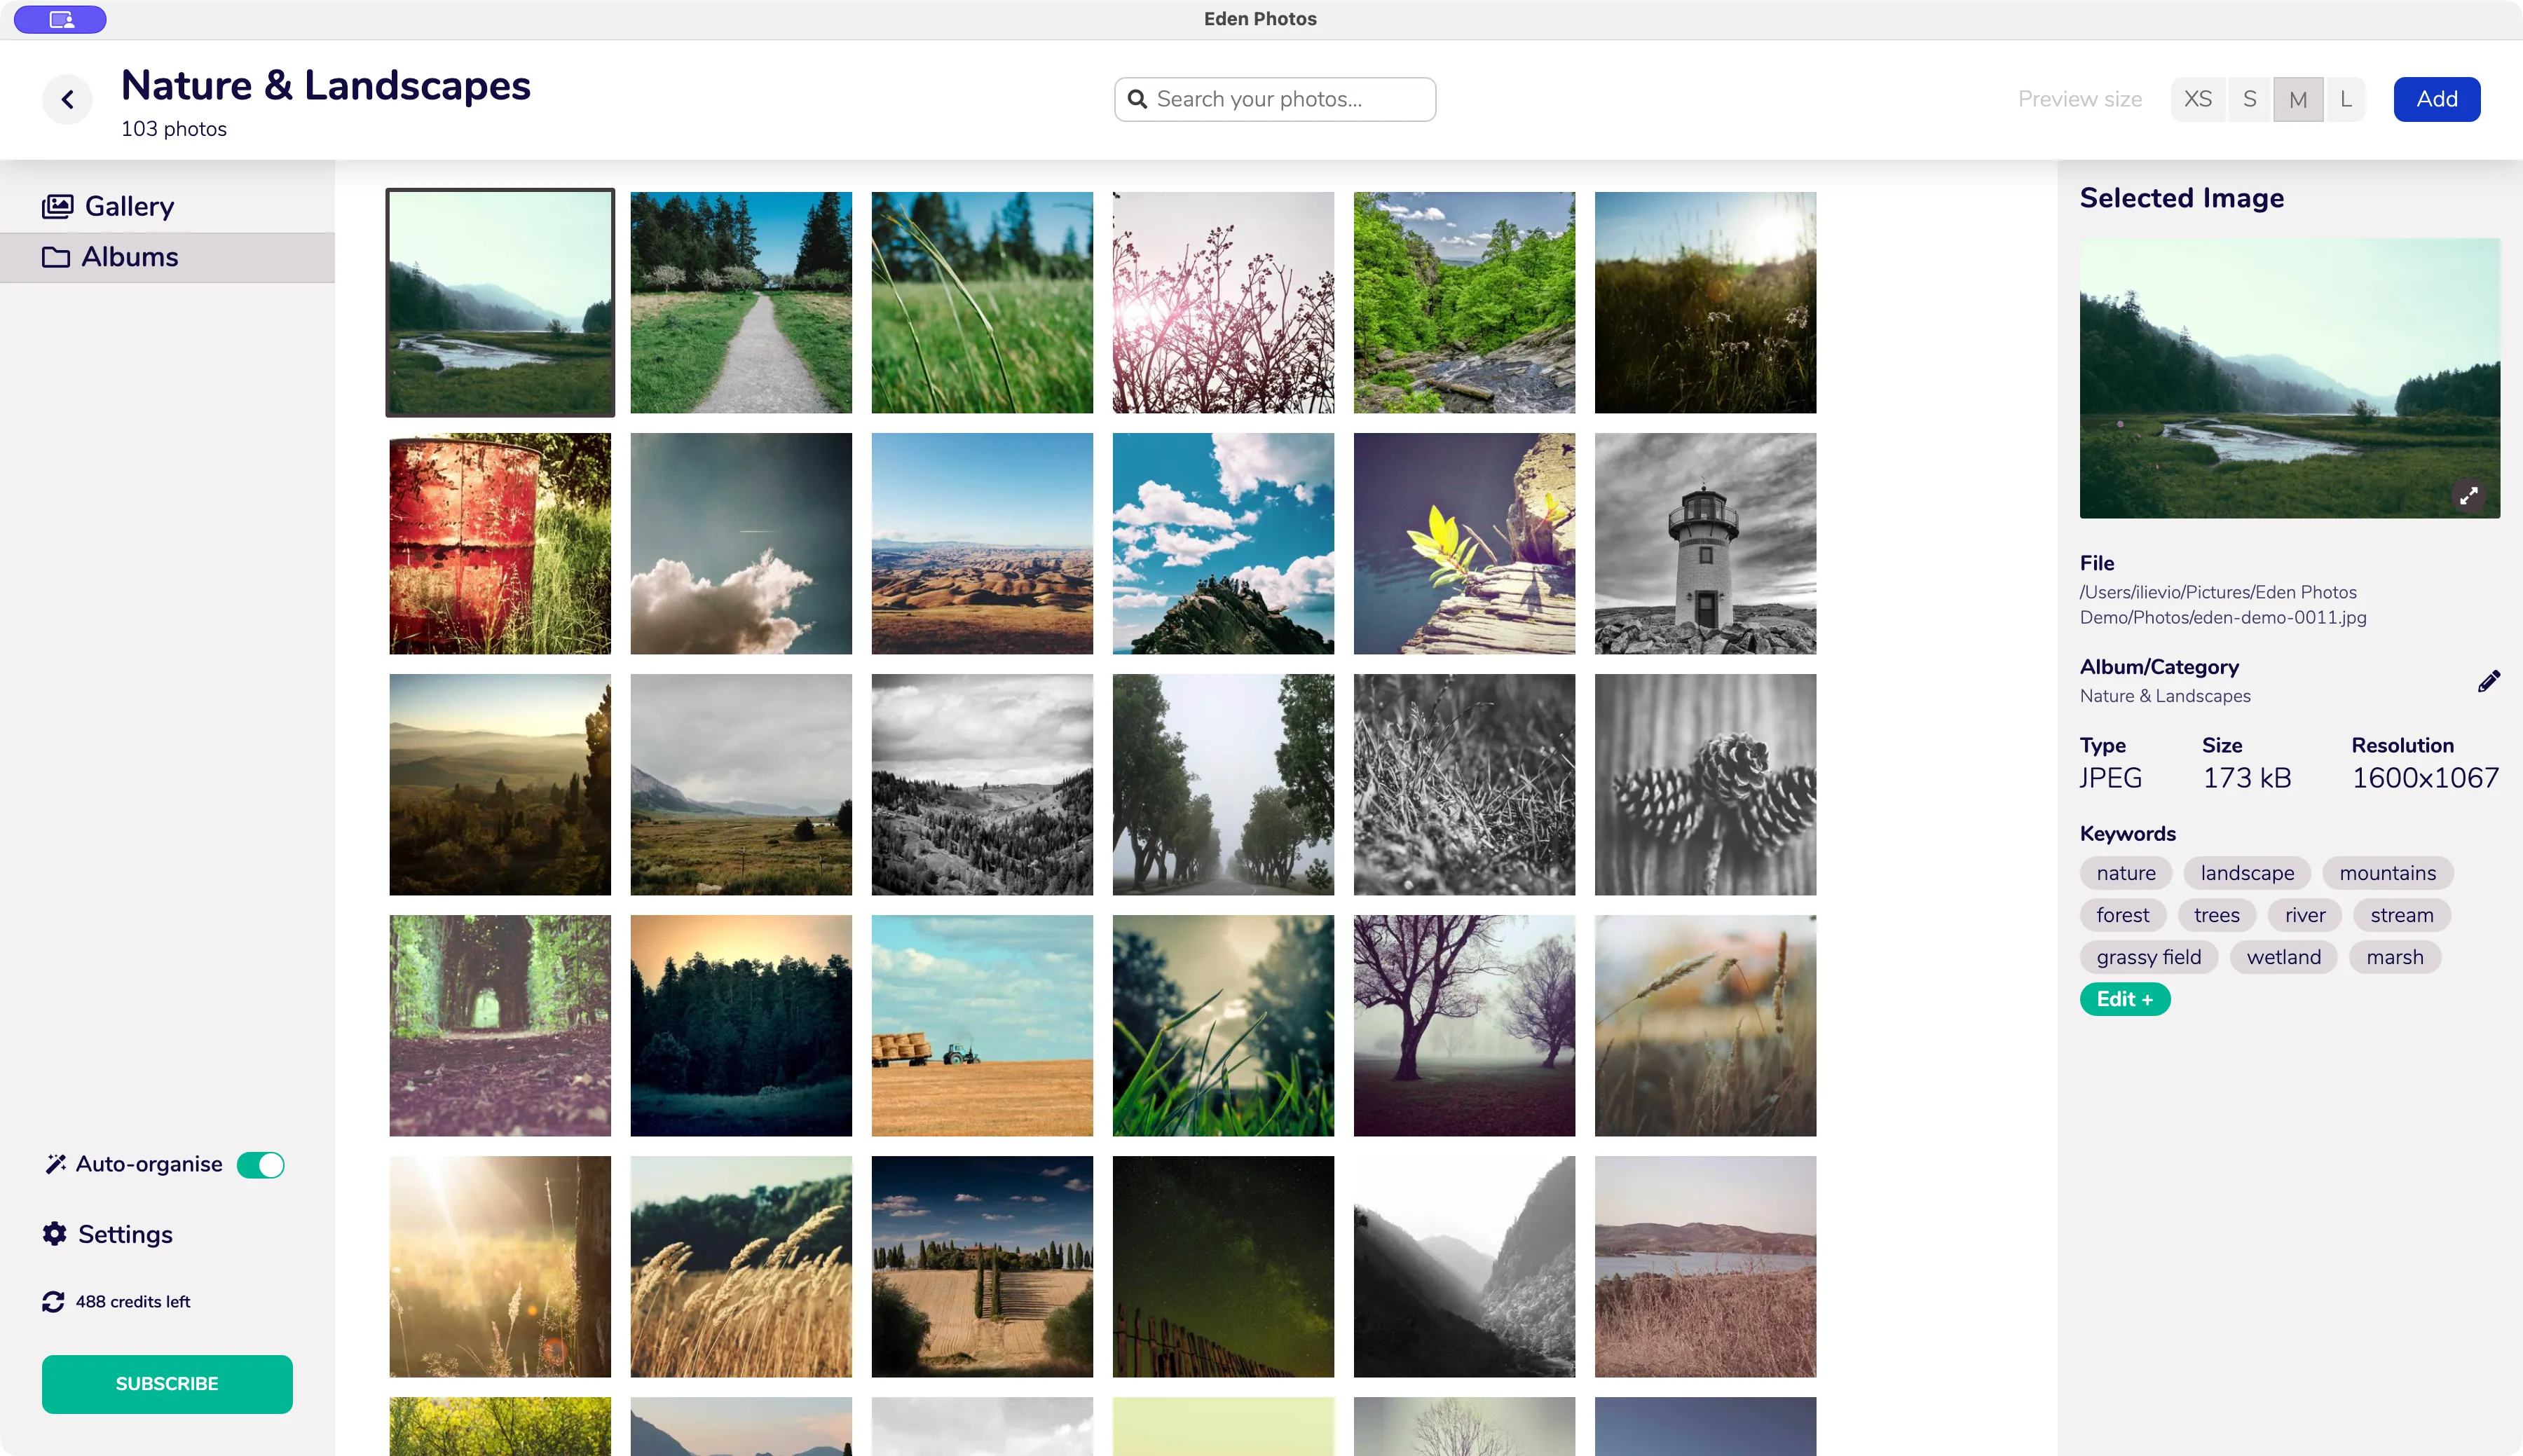Select the 'river' keyword tag
Image resolution: width=2523 pixels, height=1456 pixels.
(x=2305, y=915)
